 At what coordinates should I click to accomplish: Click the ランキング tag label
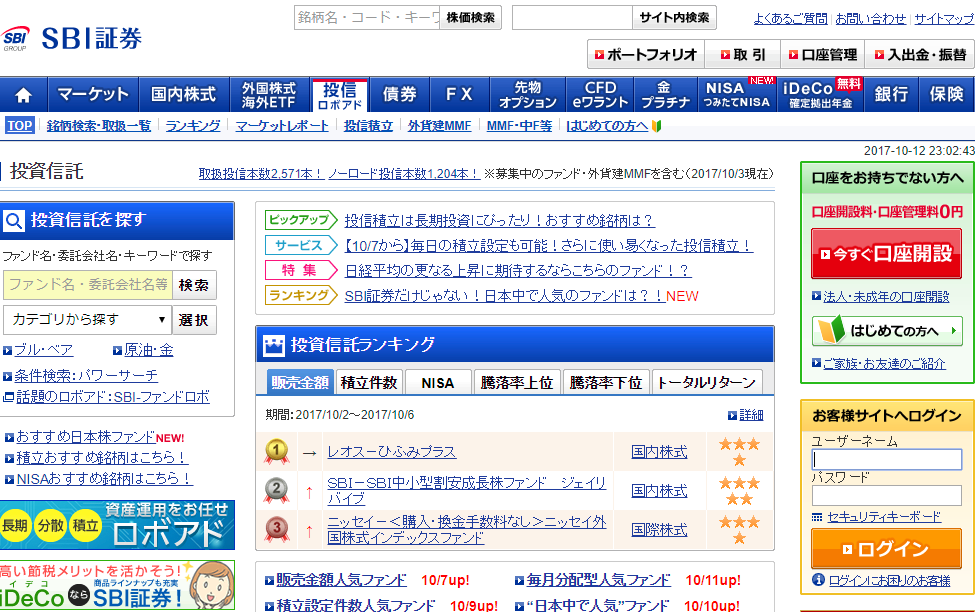pyautogui.click(x=301, y=295)
